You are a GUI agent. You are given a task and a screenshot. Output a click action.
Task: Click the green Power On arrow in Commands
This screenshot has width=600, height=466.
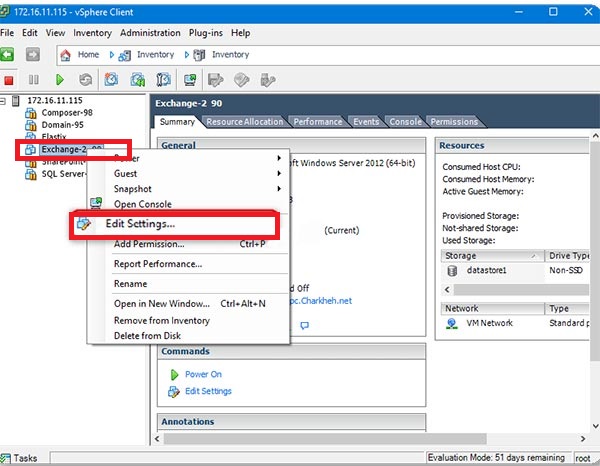coord(174,375)
